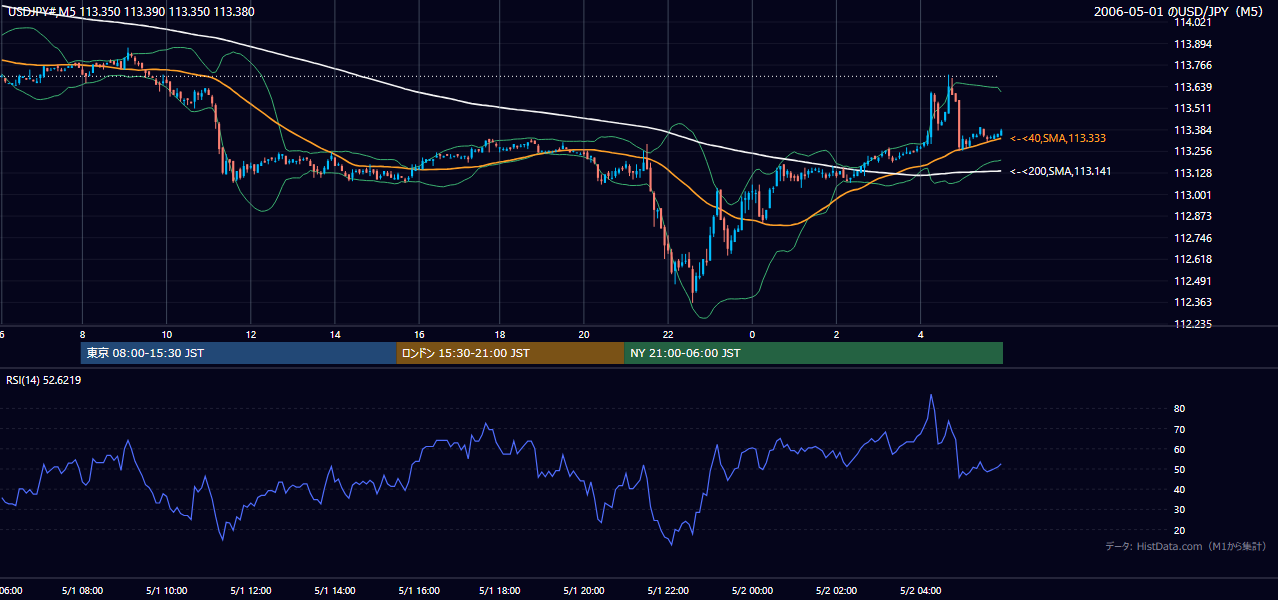Click price axis value 113.001
The width and height of the screenshot is (1278, 600).
point(1194,195)
